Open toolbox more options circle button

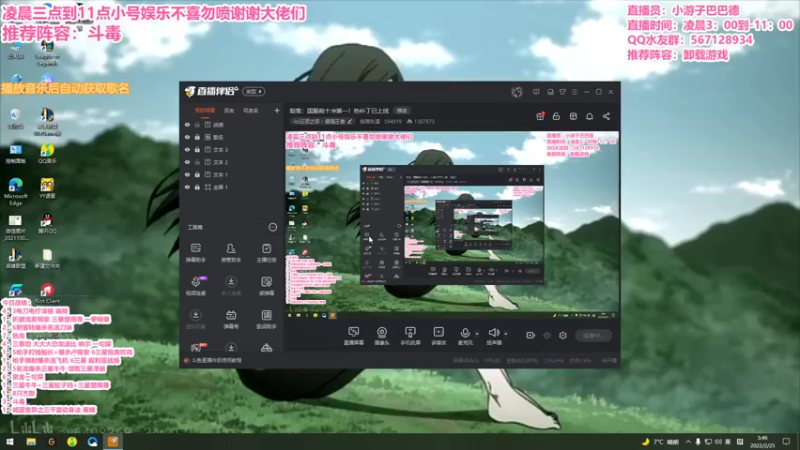[272, 227]
